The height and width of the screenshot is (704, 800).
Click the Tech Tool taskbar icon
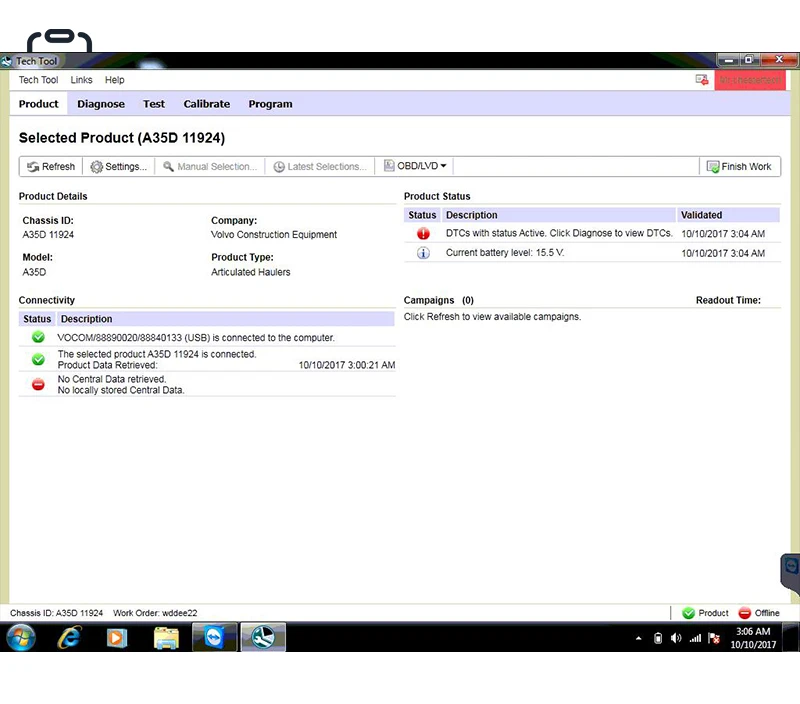[x=263, y=637]
